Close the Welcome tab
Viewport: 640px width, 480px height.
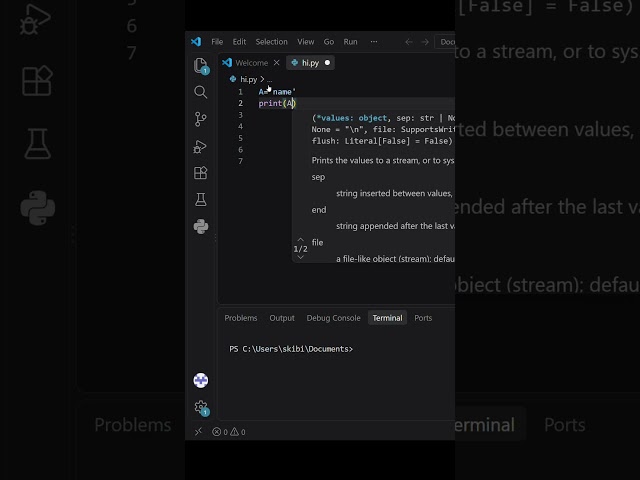coord(276,63)
